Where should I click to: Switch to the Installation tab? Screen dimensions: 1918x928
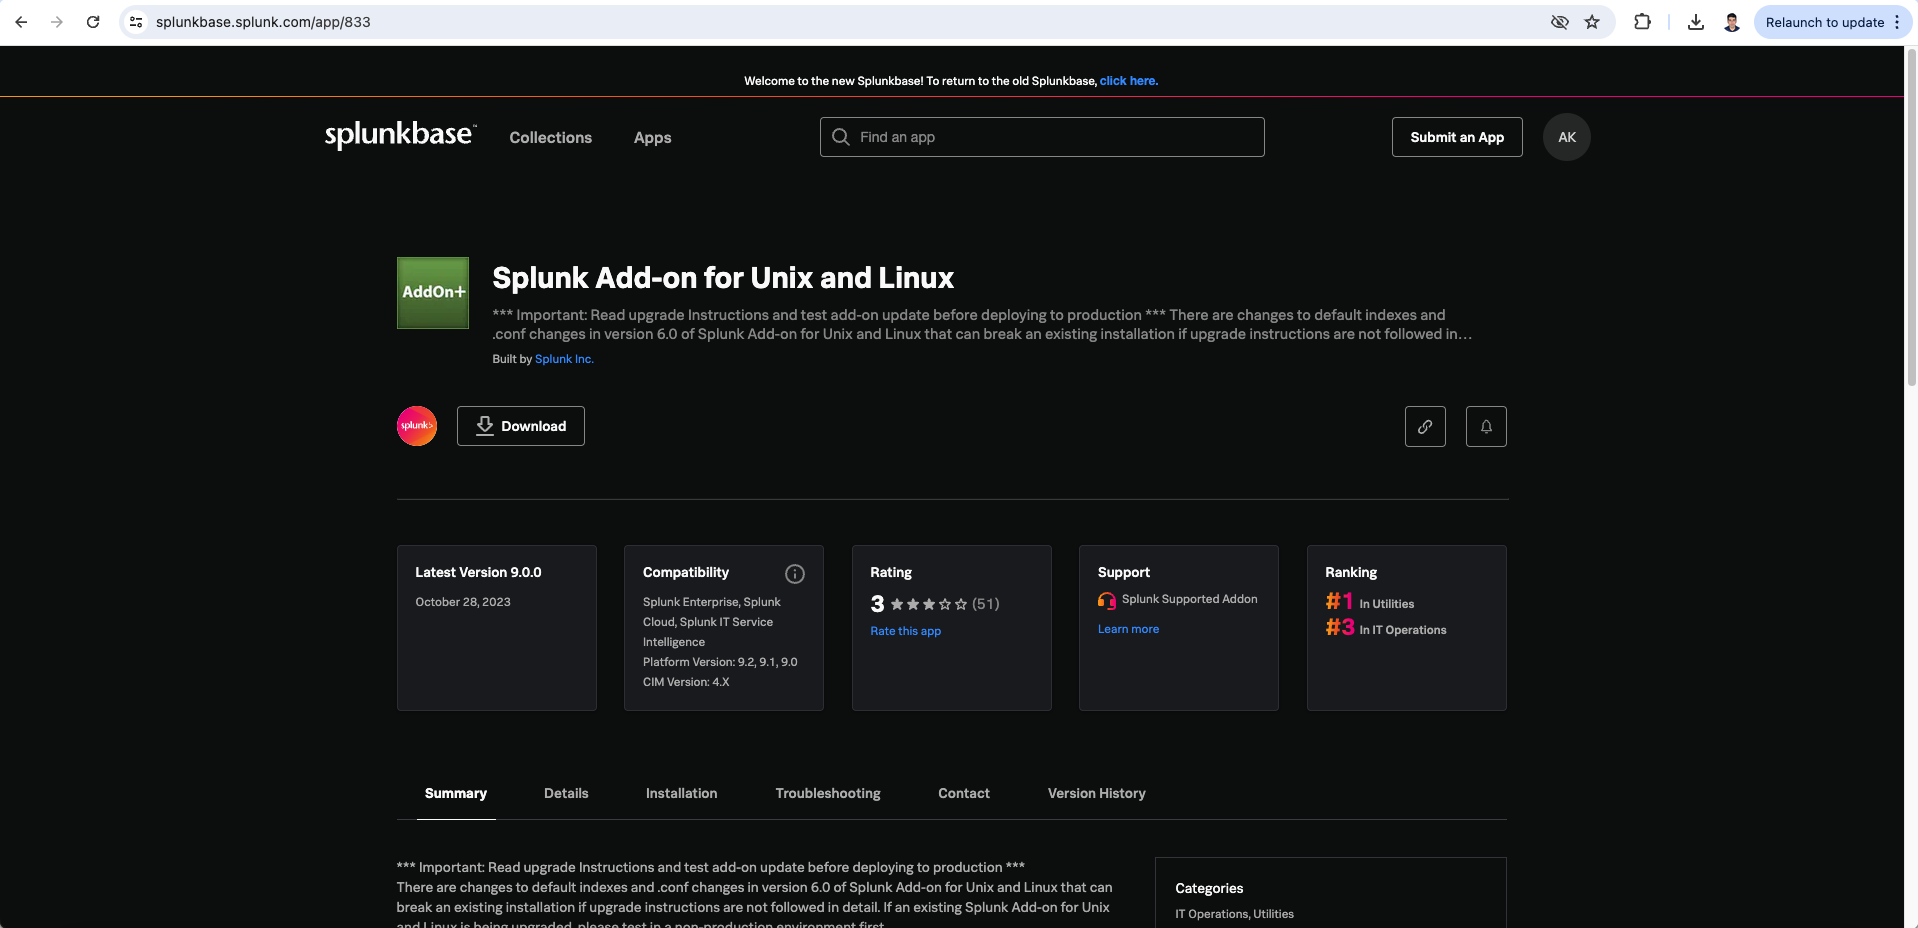pos(681,793)
